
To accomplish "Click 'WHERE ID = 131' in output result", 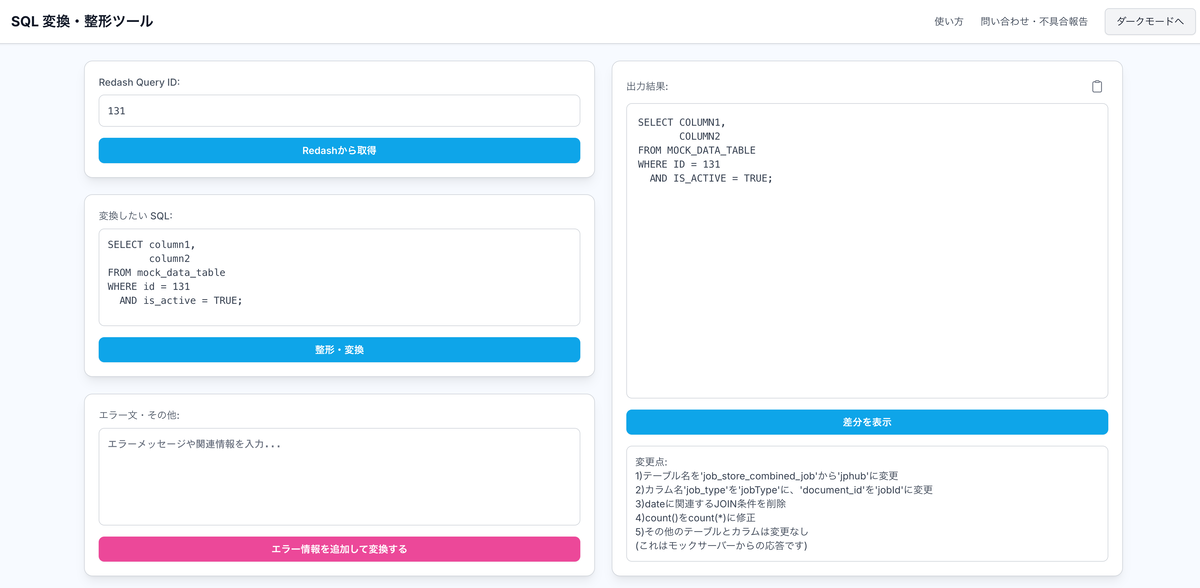I will [679, 164].
